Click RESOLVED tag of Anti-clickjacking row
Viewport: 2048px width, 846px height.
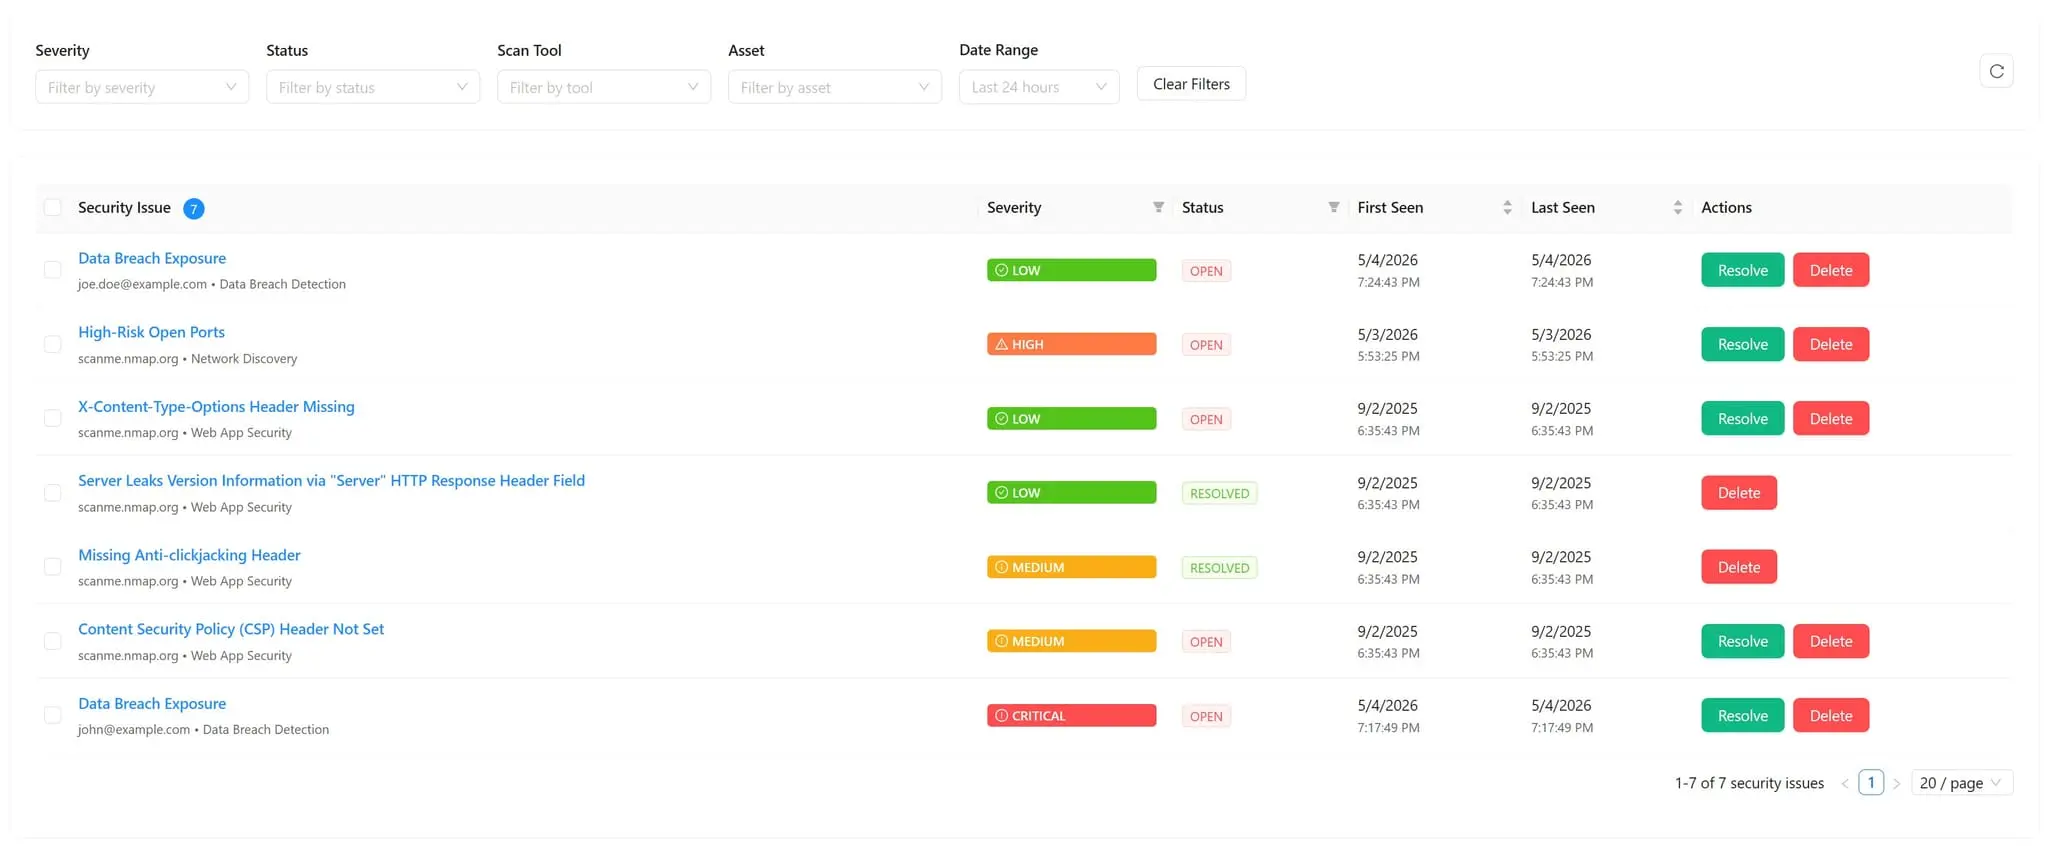coord(1219,567)
